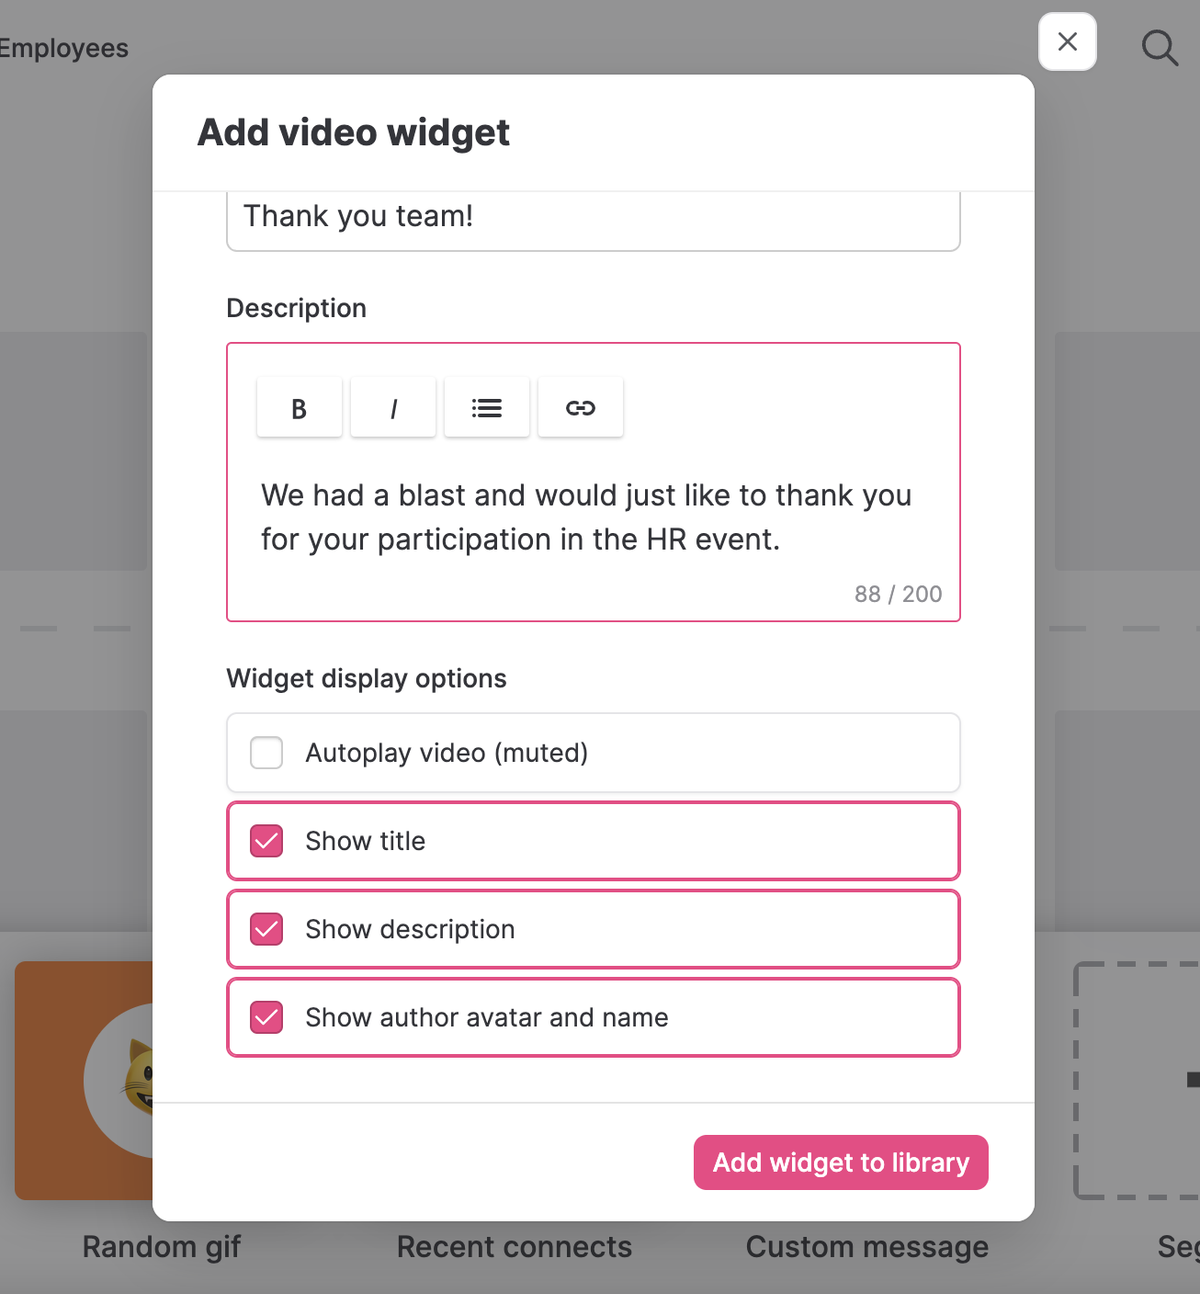Enable the Autoplay video (muted) checkbox
This screenshot has height=1294, width=1200.
tap(267, 753)
